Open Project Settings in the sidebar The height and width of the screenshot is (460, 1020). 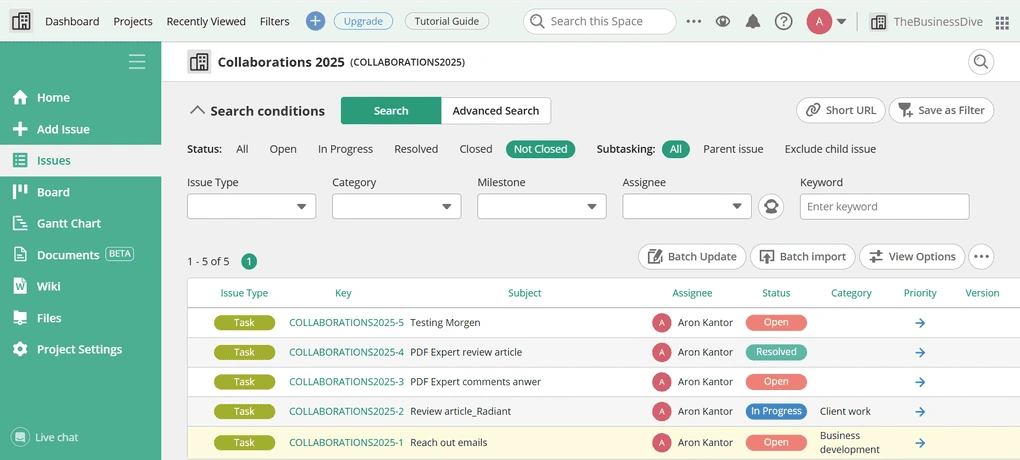(81, 349)
